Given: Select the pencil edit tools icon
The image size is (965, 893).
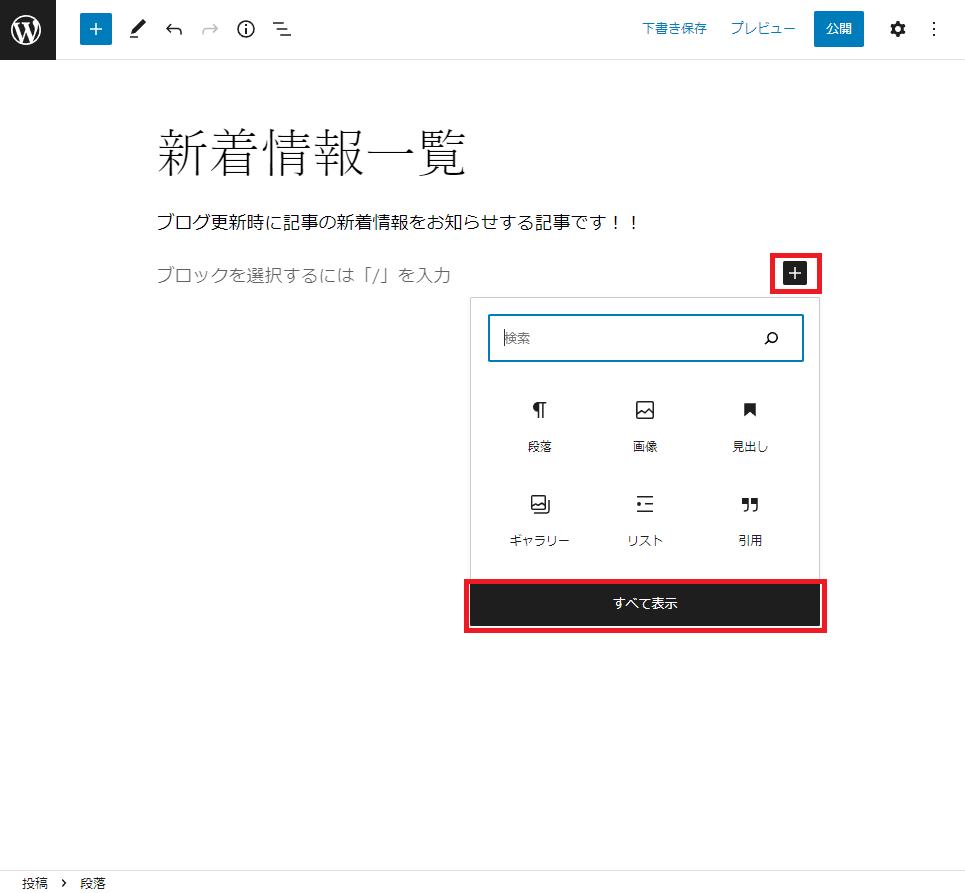Looking at the screenshot, I should click(138, 29).
